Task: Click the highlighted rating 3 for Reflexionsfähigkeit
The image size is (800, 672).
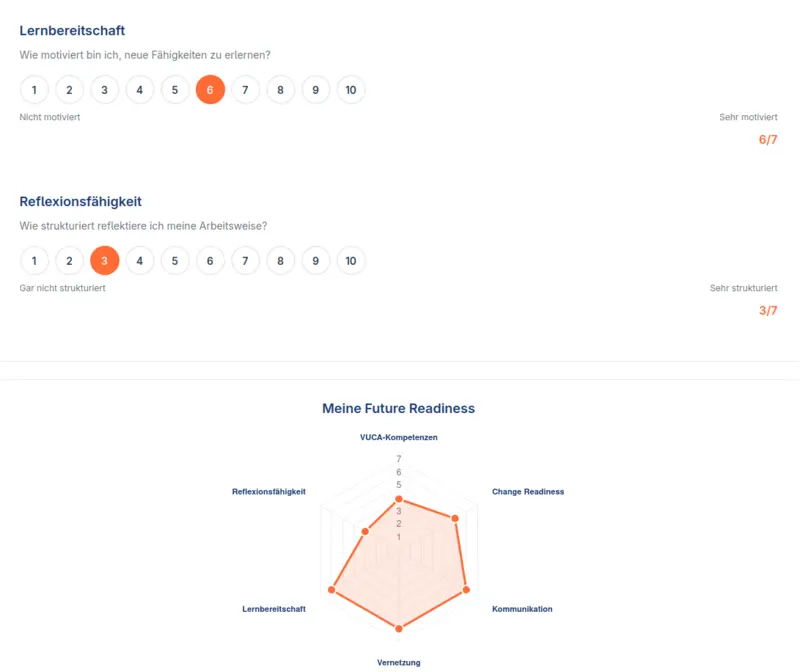Action: click(x=104, y=260)
